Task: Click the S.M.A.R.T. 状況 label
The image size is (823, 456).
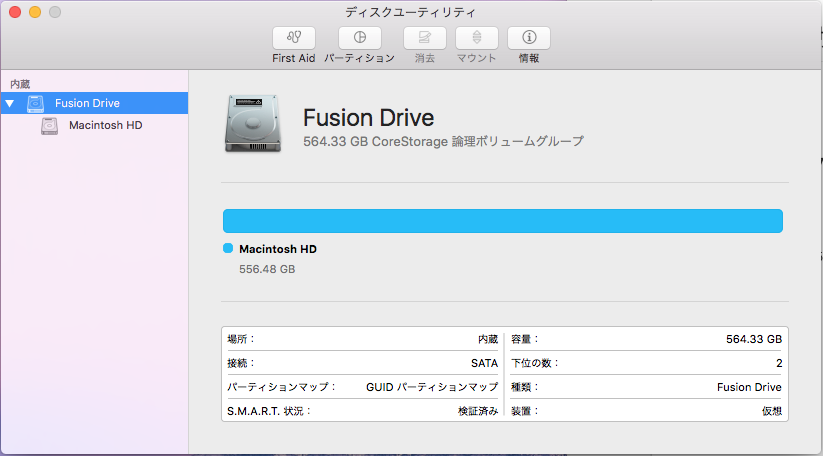Action: [x=269, y=411]
